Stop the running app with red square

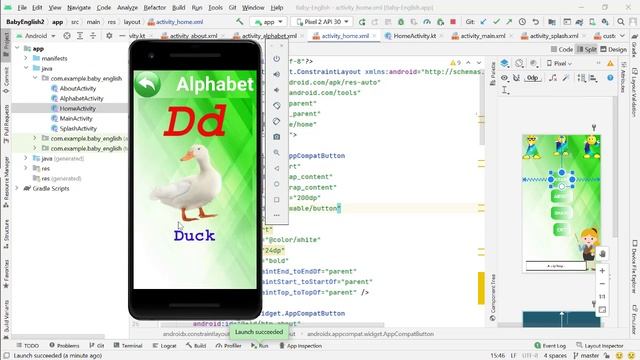click(x=453, y=22)
